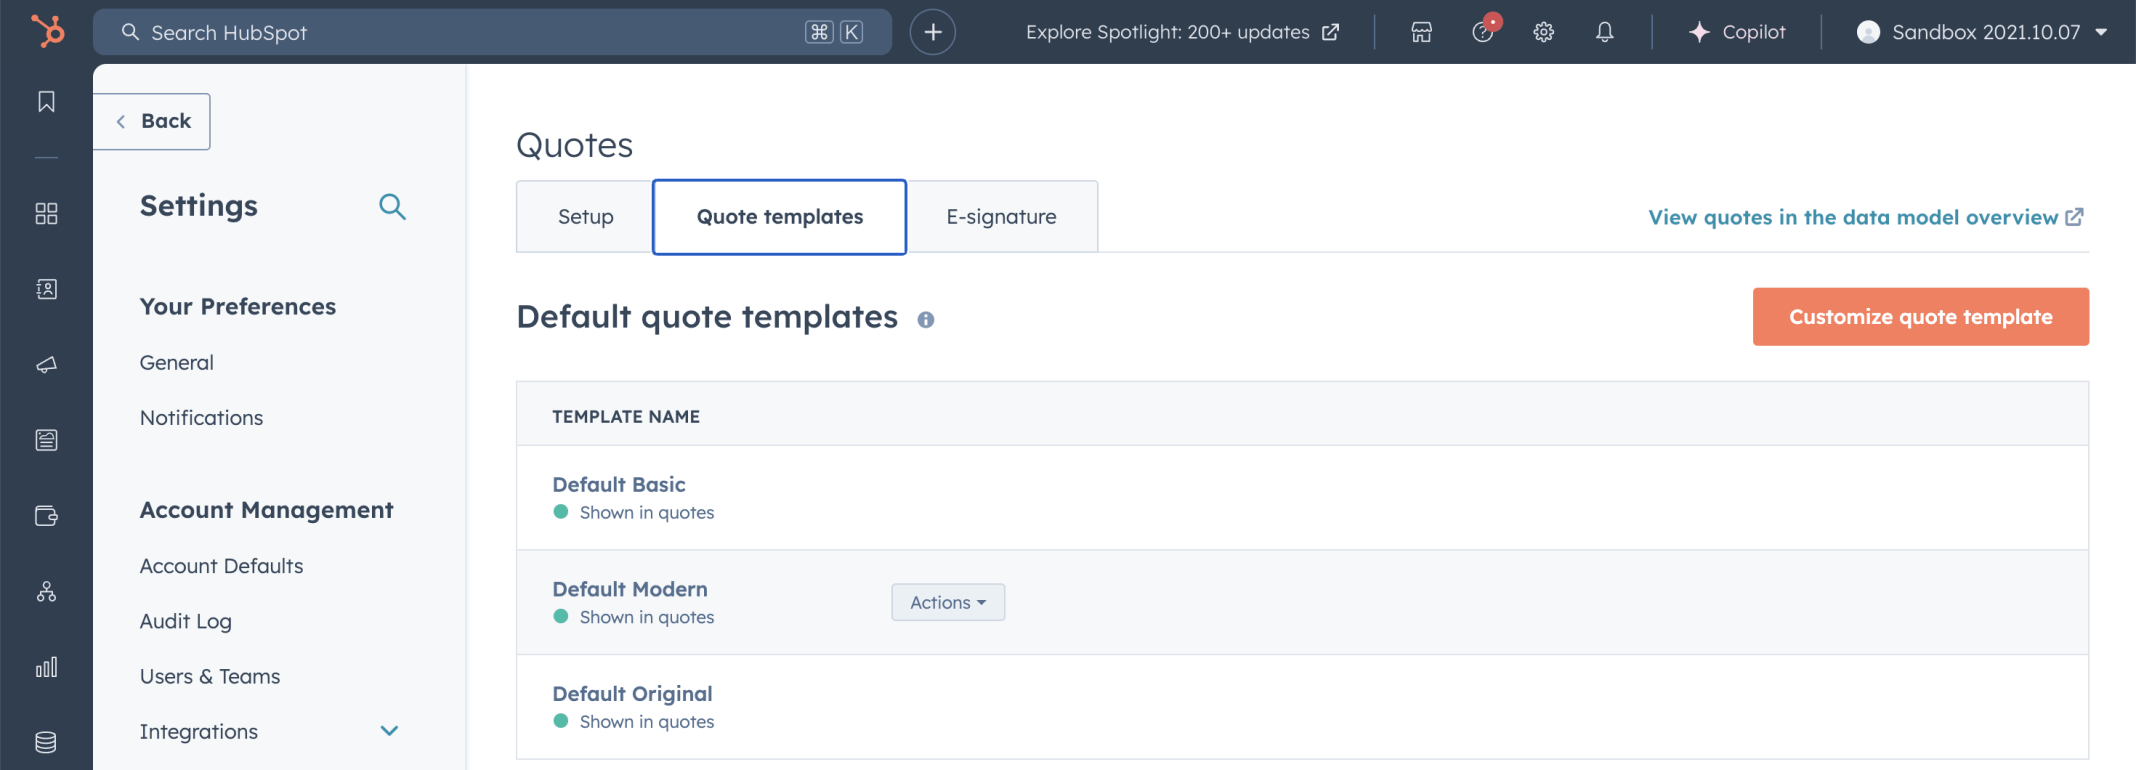The height and width of the screenshot is (770, 2136).
Task: Open the Default Basic template link
Action: 619,485
